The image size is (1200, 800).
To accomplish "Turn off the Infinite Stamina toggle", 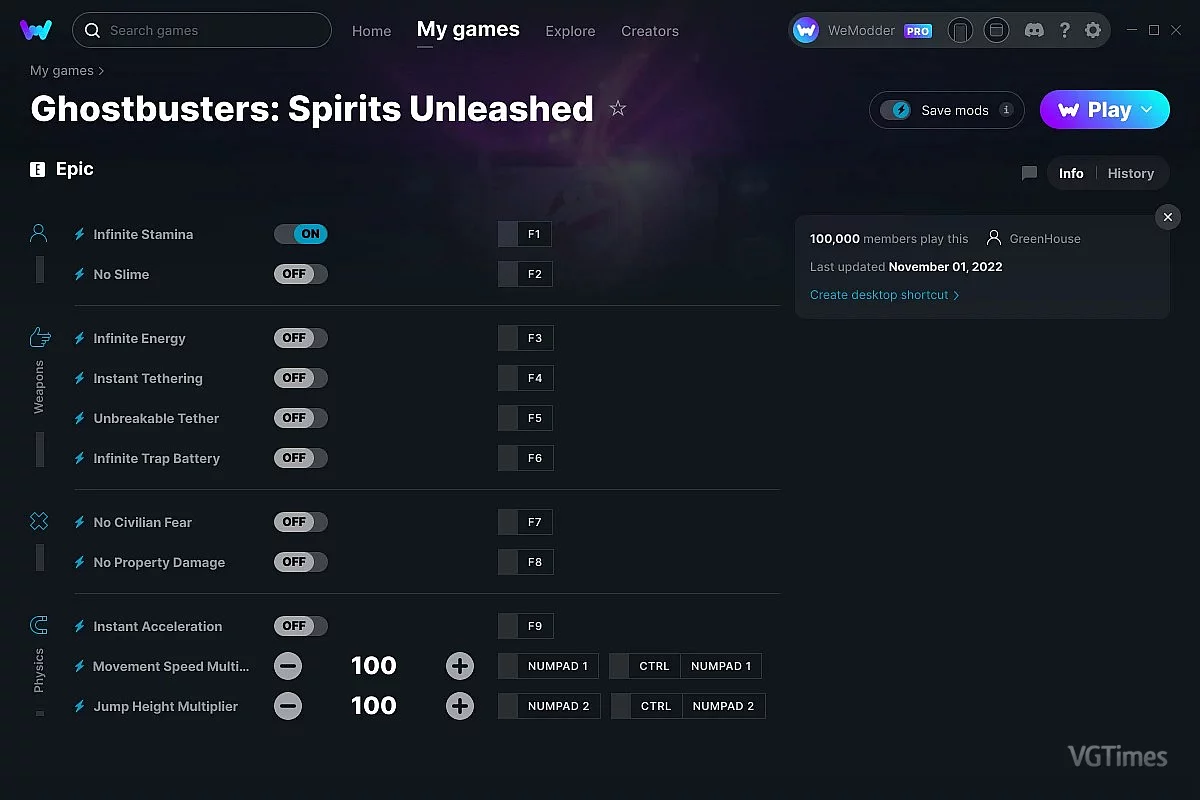I will pyautogui.click(x=301, y=234).
